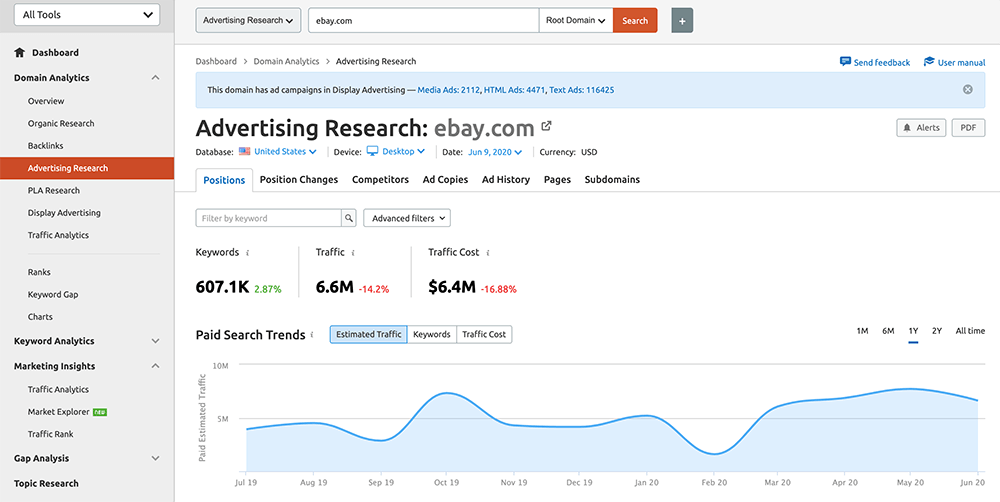
Task: Click the Dashboard home icon
Action: [19, 52]
